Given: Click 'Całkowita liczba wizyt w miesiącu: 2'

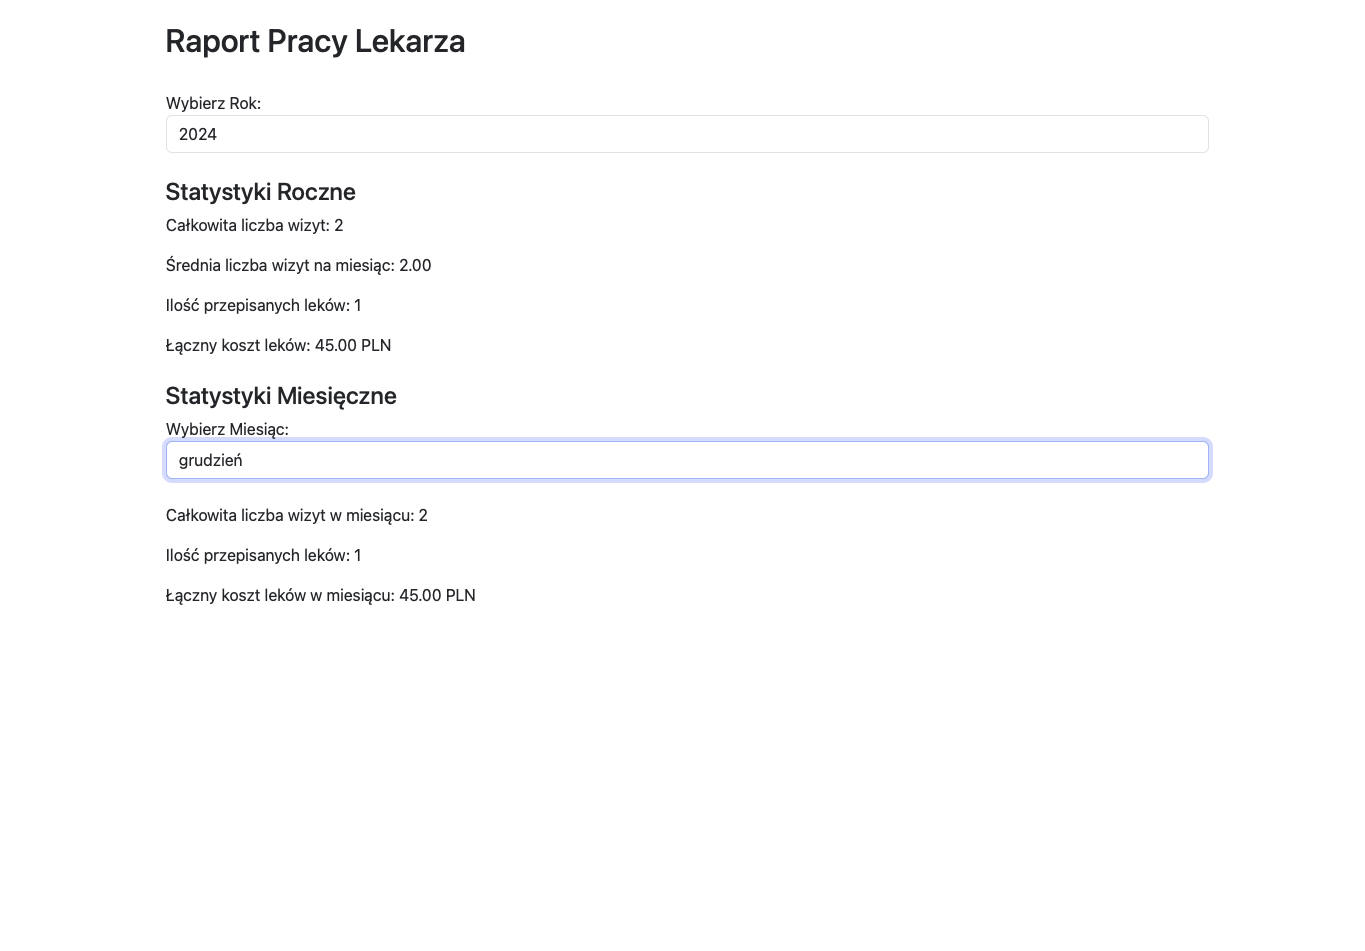Looking at the screenshot, I should pyautogui.click(x=297, y=515).
